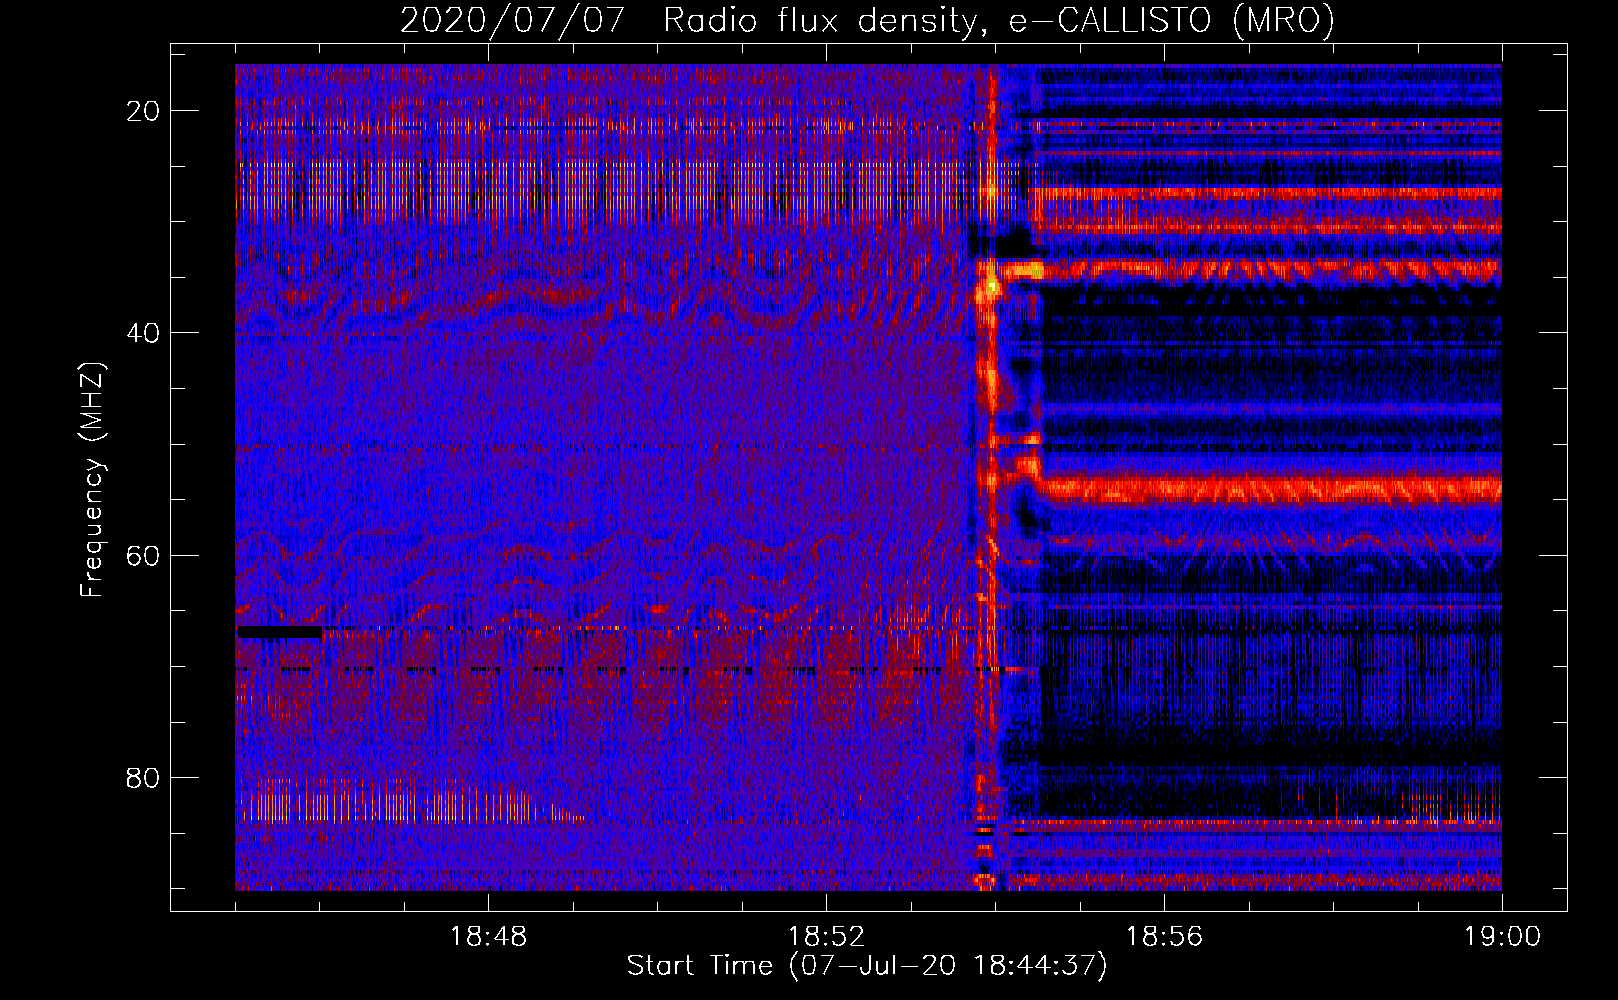Click the 'Start Time (07-Jul-20 18:44:37)' label
The height and width of the screenshot is (1000, 1618).
(x=867, y=966)
